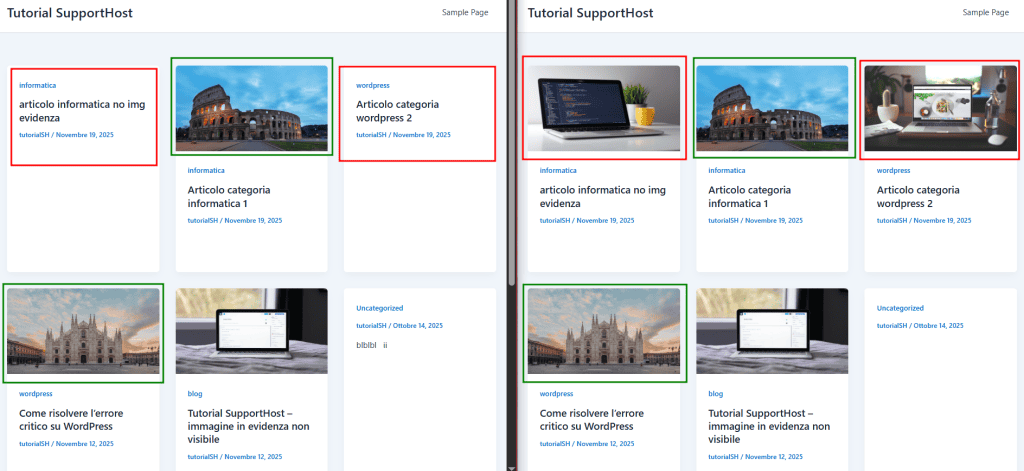Click the 'blblbl ii' excerpt text
This screenshot has width=1024, height=471.
[x=372, y=345]
